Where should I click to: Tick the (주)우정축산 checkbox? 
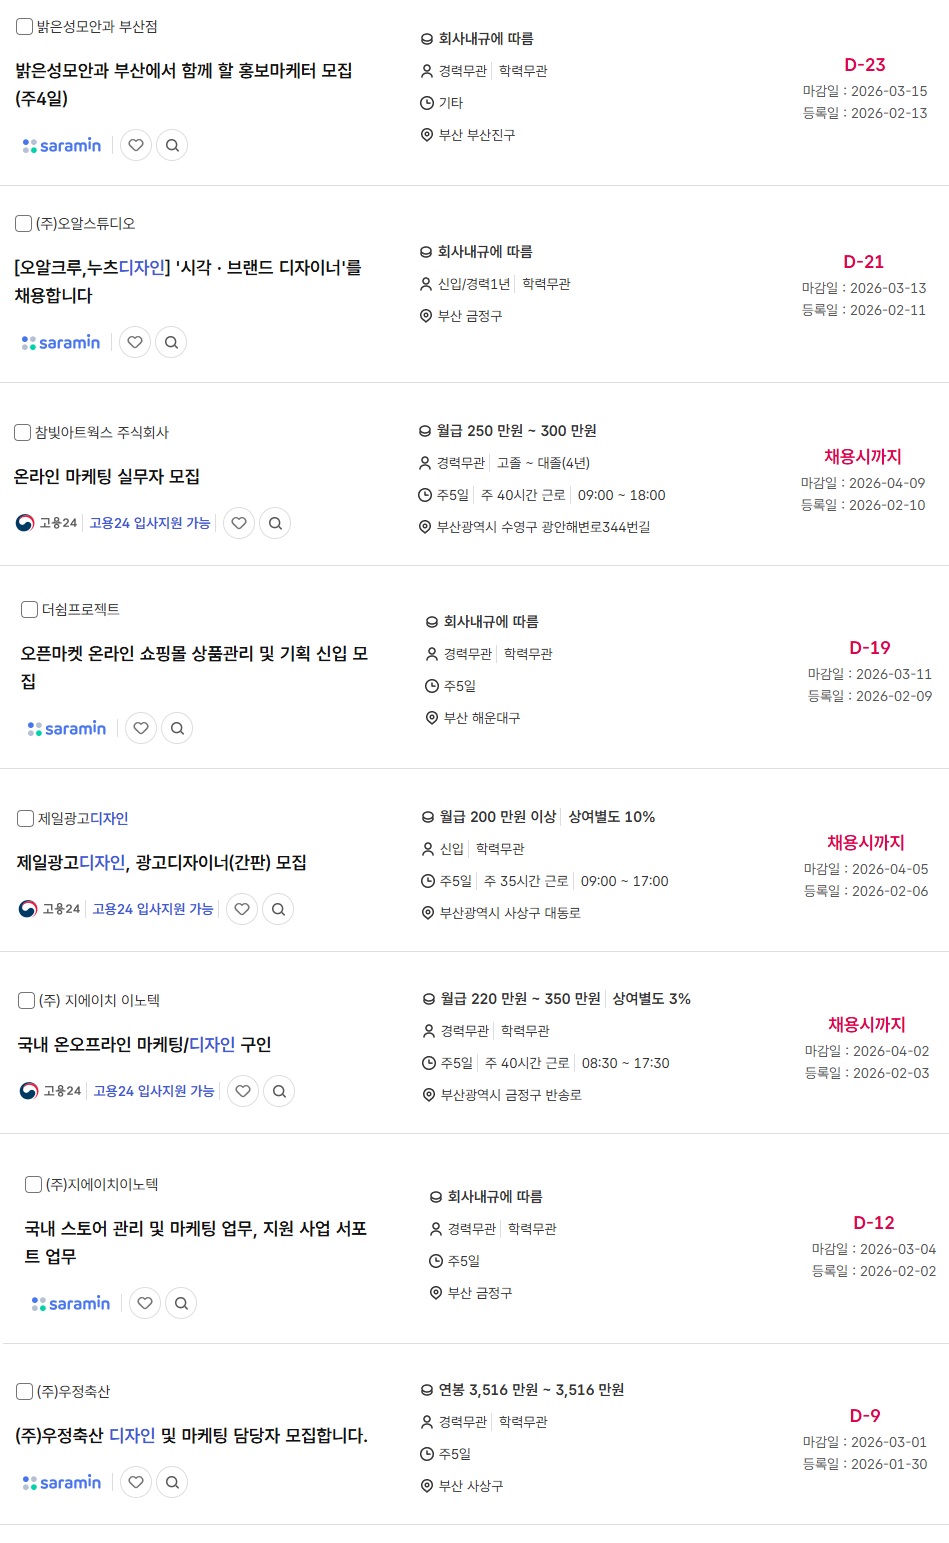(25, 1391)
